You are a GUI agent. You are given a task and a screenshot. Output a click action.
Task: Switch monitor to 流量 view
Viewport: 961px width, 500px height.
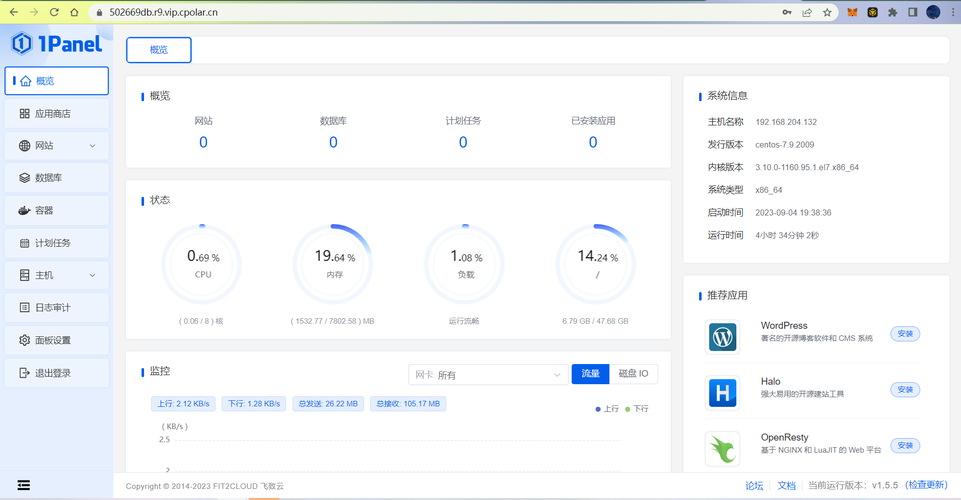(x=590, y=374)
